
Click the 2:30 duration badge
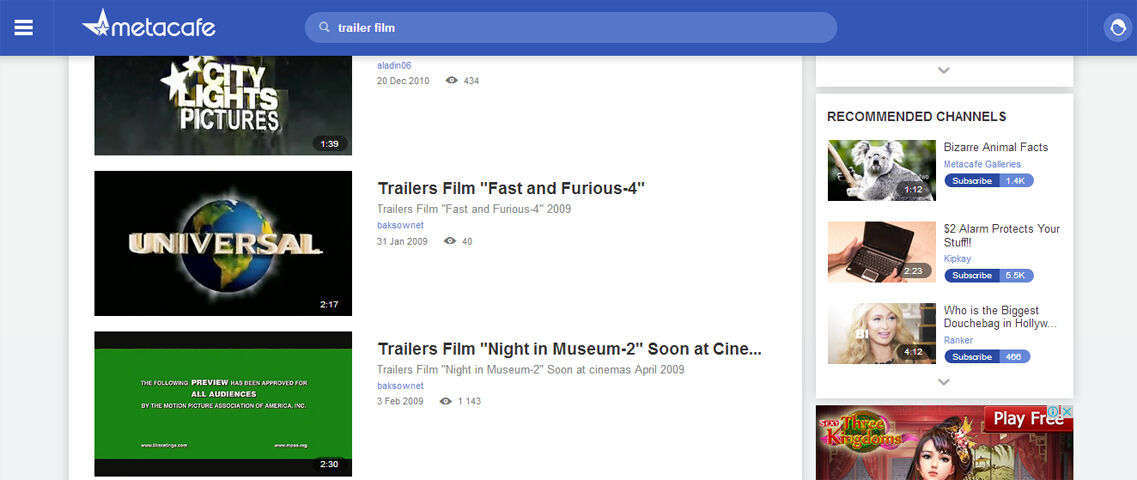point(329,464)
